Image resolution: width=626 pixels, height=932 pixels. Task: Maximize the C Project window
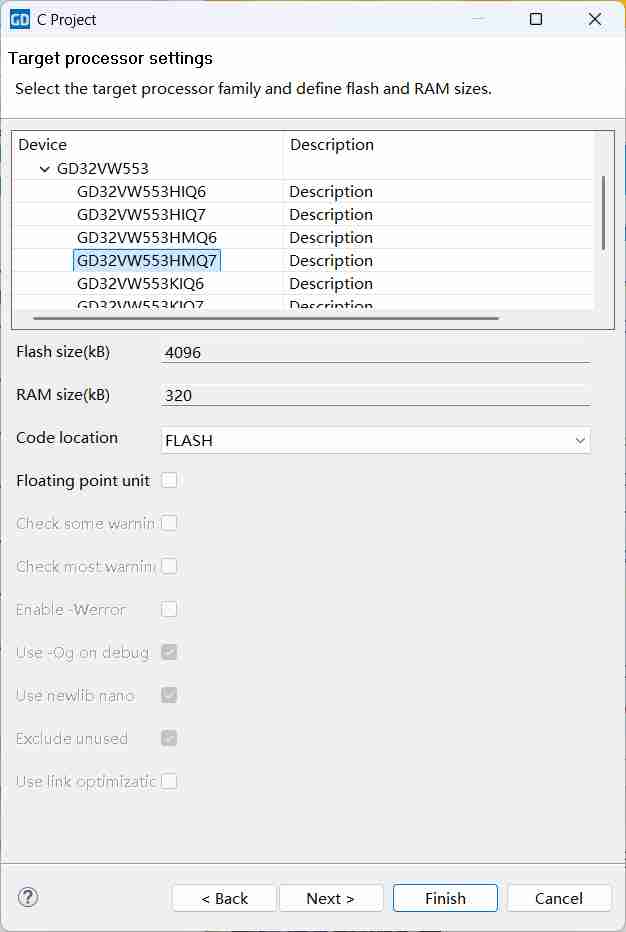(536, 19)
